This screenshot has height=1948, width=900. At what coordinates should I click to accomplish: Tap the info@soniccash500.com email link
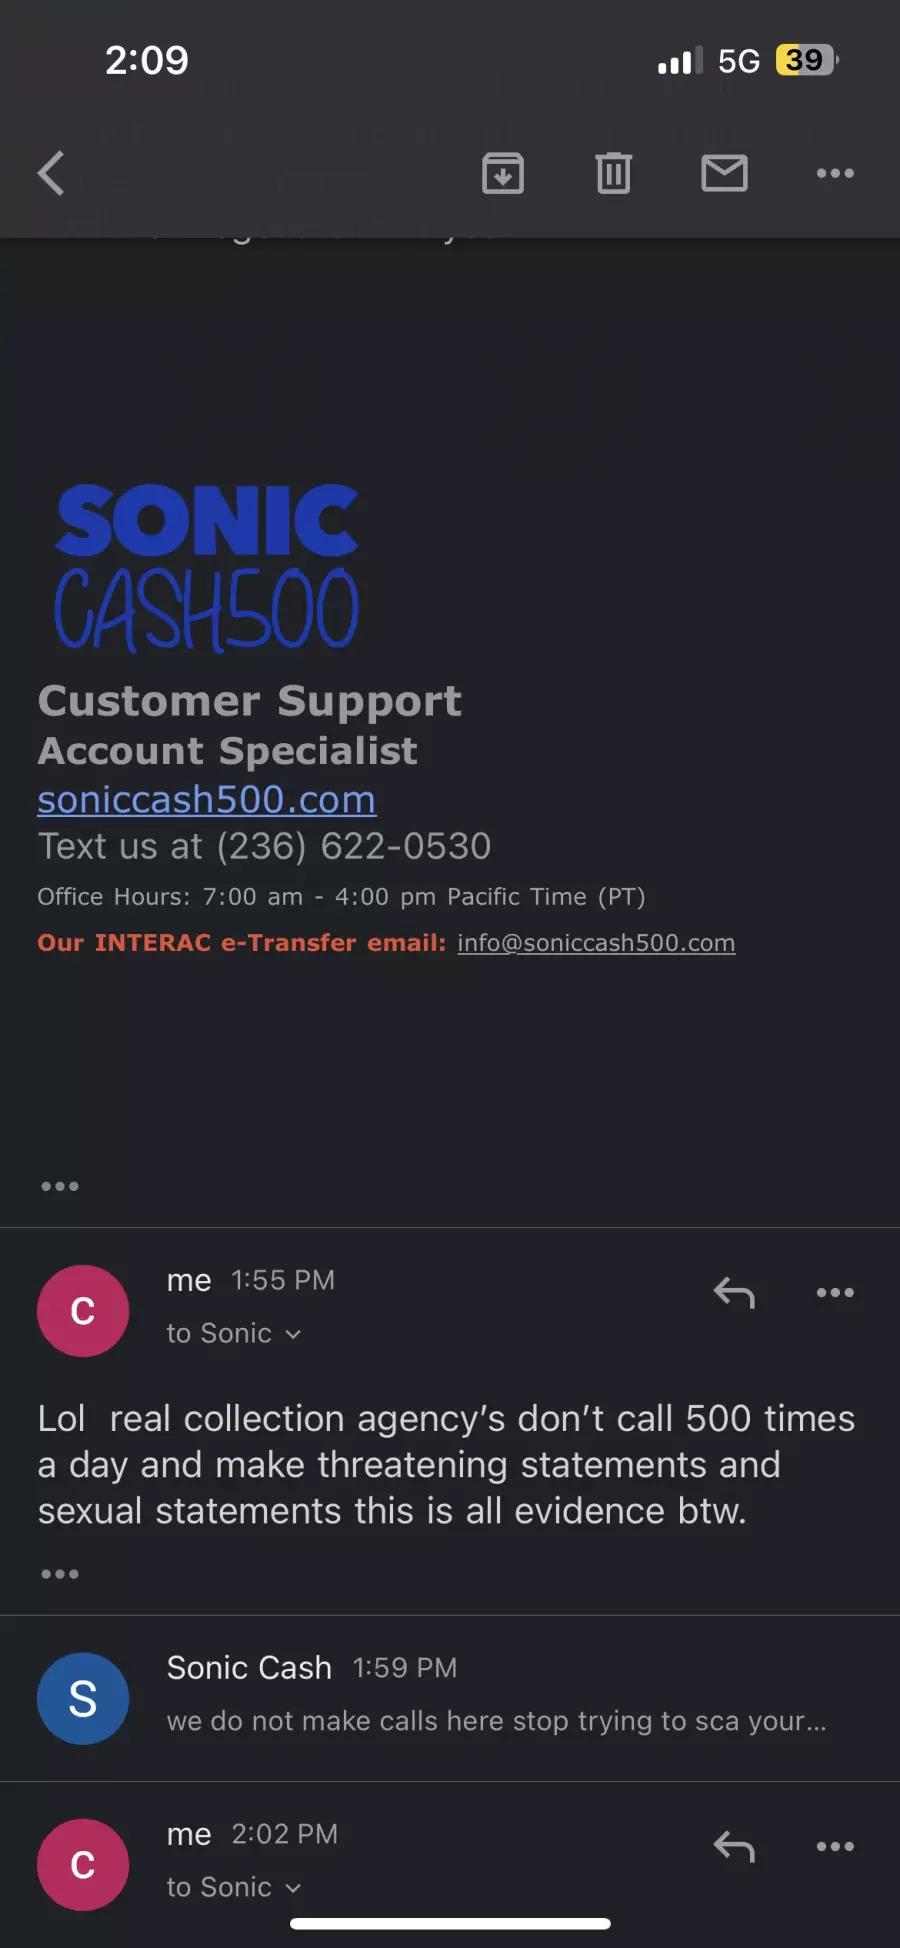tap(596, 943)
